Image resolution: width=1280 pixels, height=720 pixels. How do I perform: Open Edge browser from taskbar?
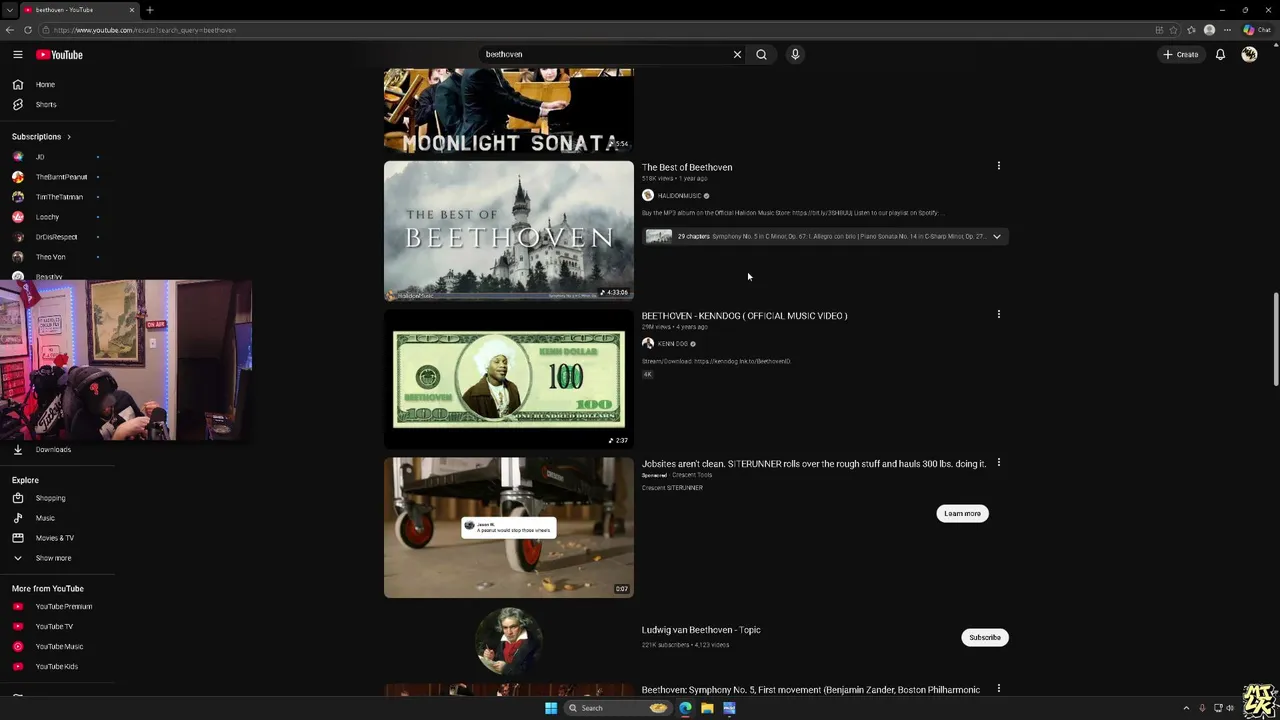tap(685, 708)
